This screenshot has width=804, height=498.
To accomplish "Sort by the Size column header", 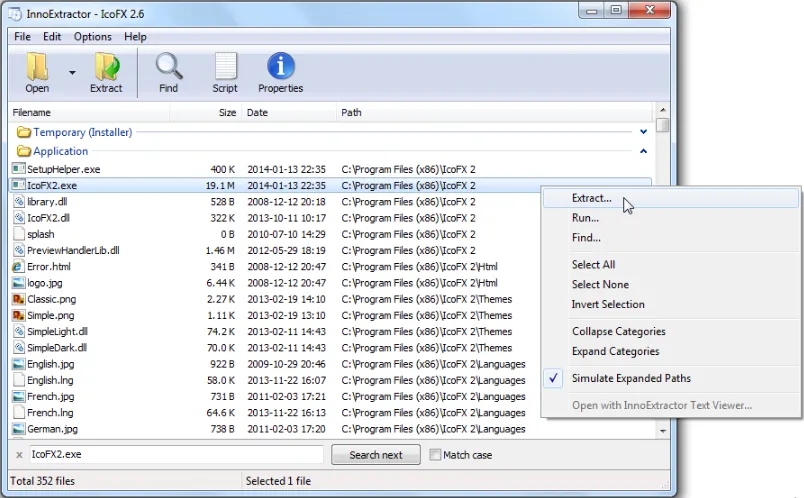I will tap(205, 112).
